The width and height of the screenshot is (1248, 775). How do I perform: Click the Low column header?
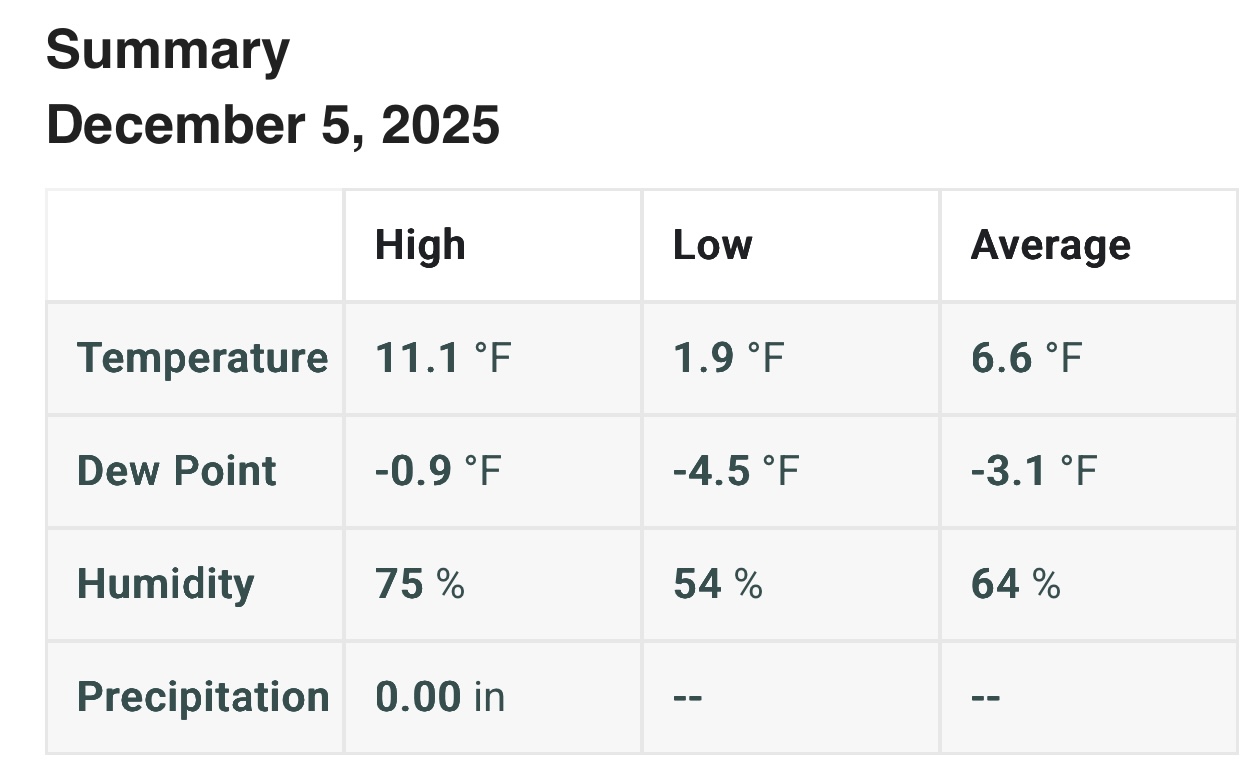(x=712, y=246)
